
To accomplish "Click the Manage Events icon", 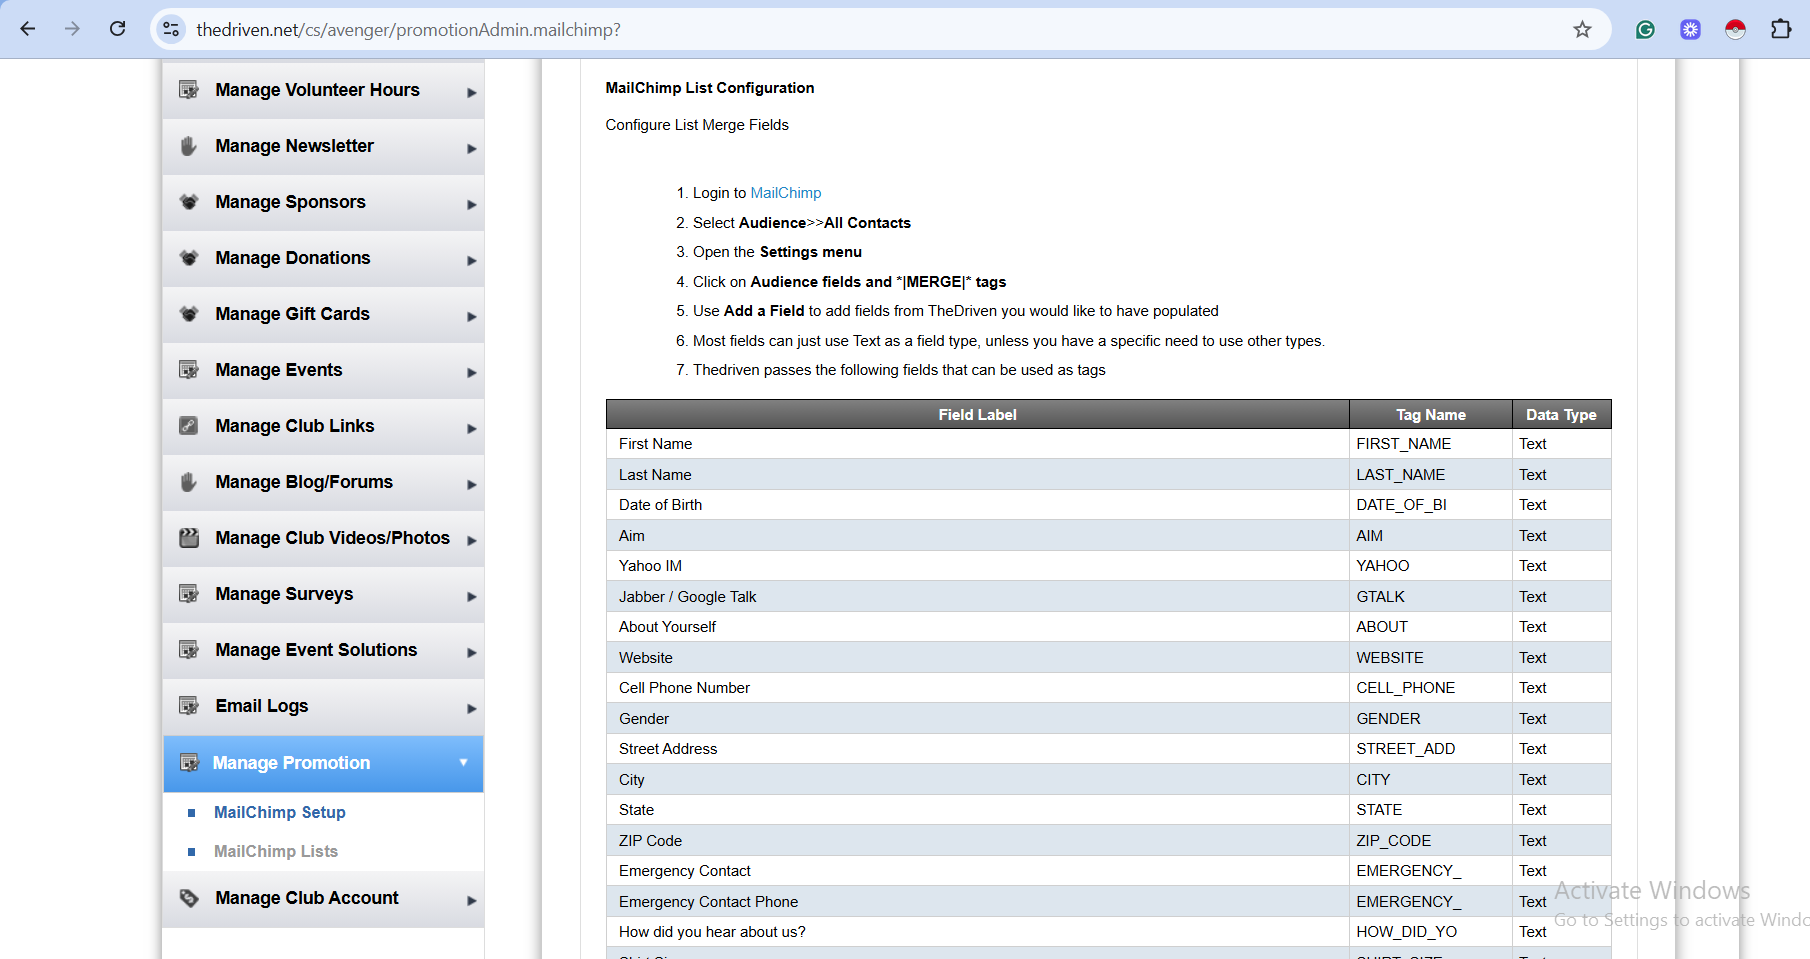I will [189, 370].
